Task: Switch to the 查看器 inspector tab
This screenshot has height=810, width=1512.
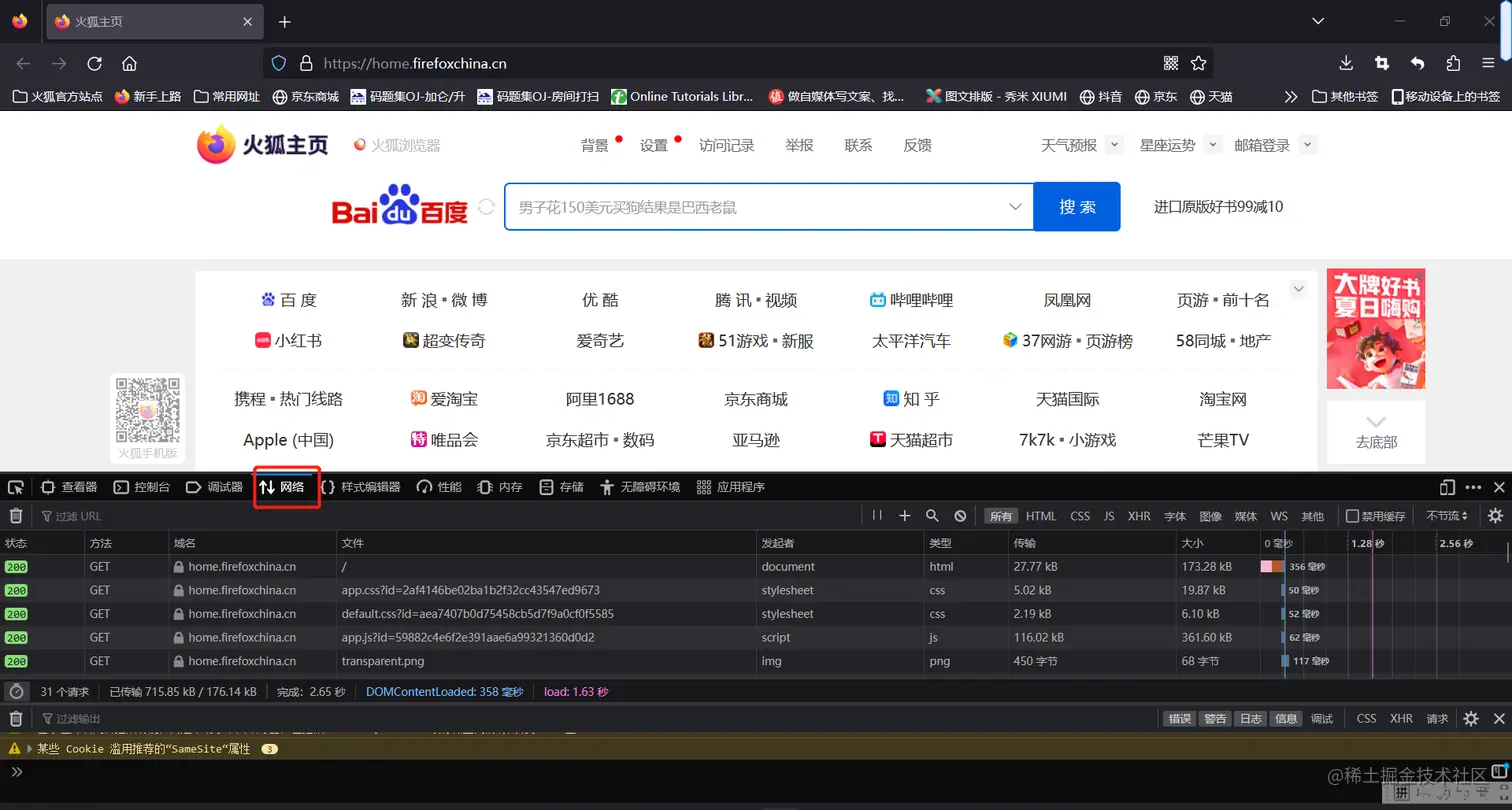Action: pos(69,487)
